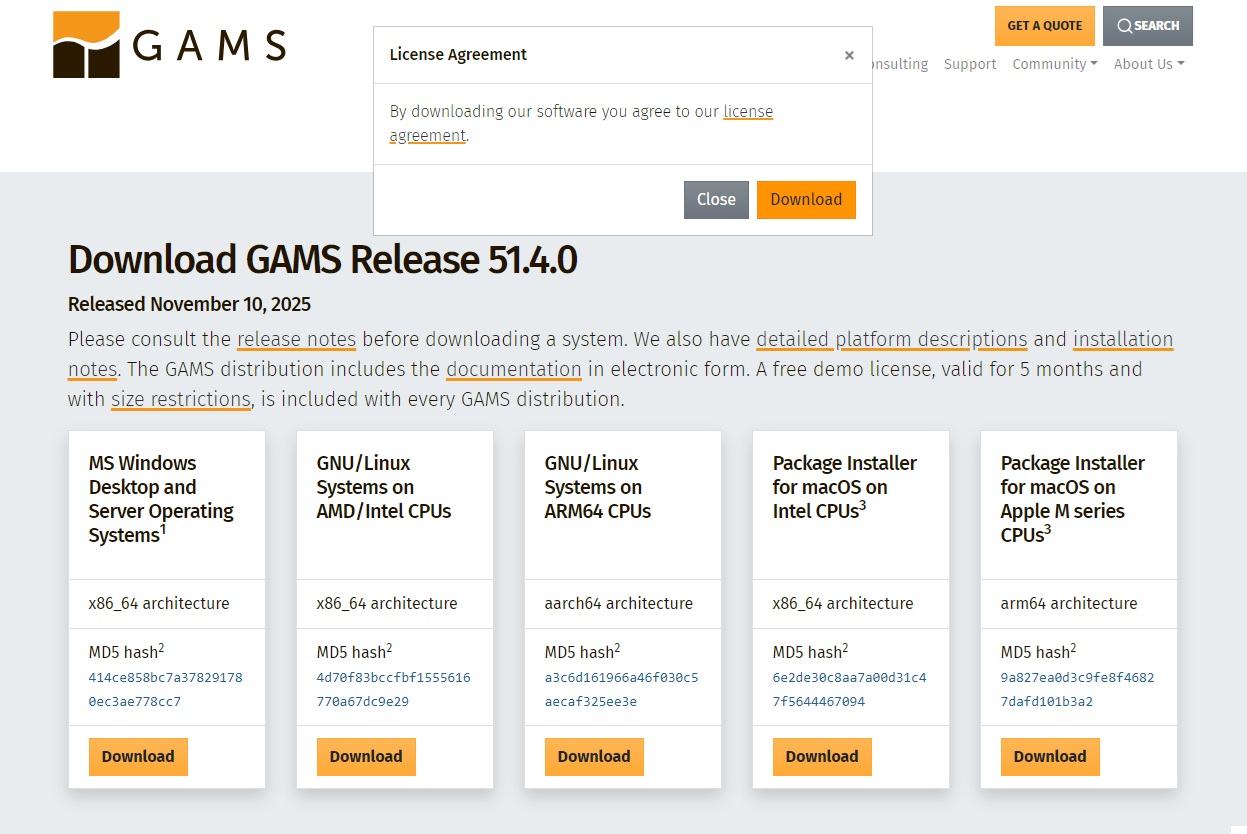Download GNU/Linux AMD/Intel build
The image size is (1247, 834).
point(366,757)
